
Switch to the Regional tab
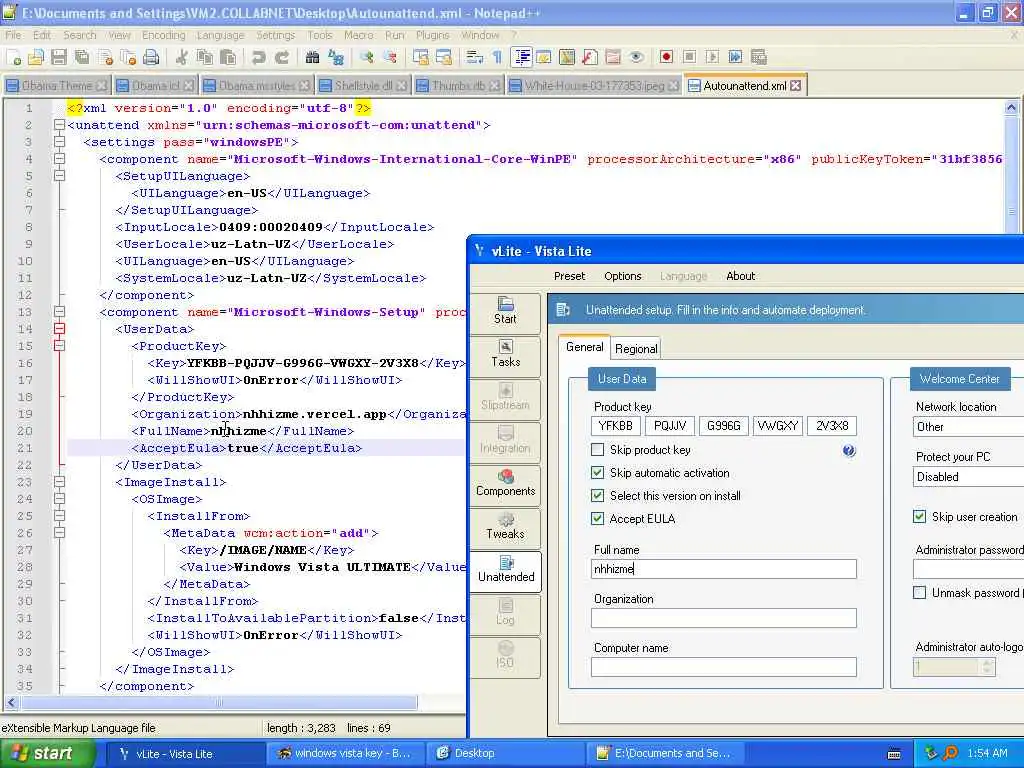click(636, 349)
